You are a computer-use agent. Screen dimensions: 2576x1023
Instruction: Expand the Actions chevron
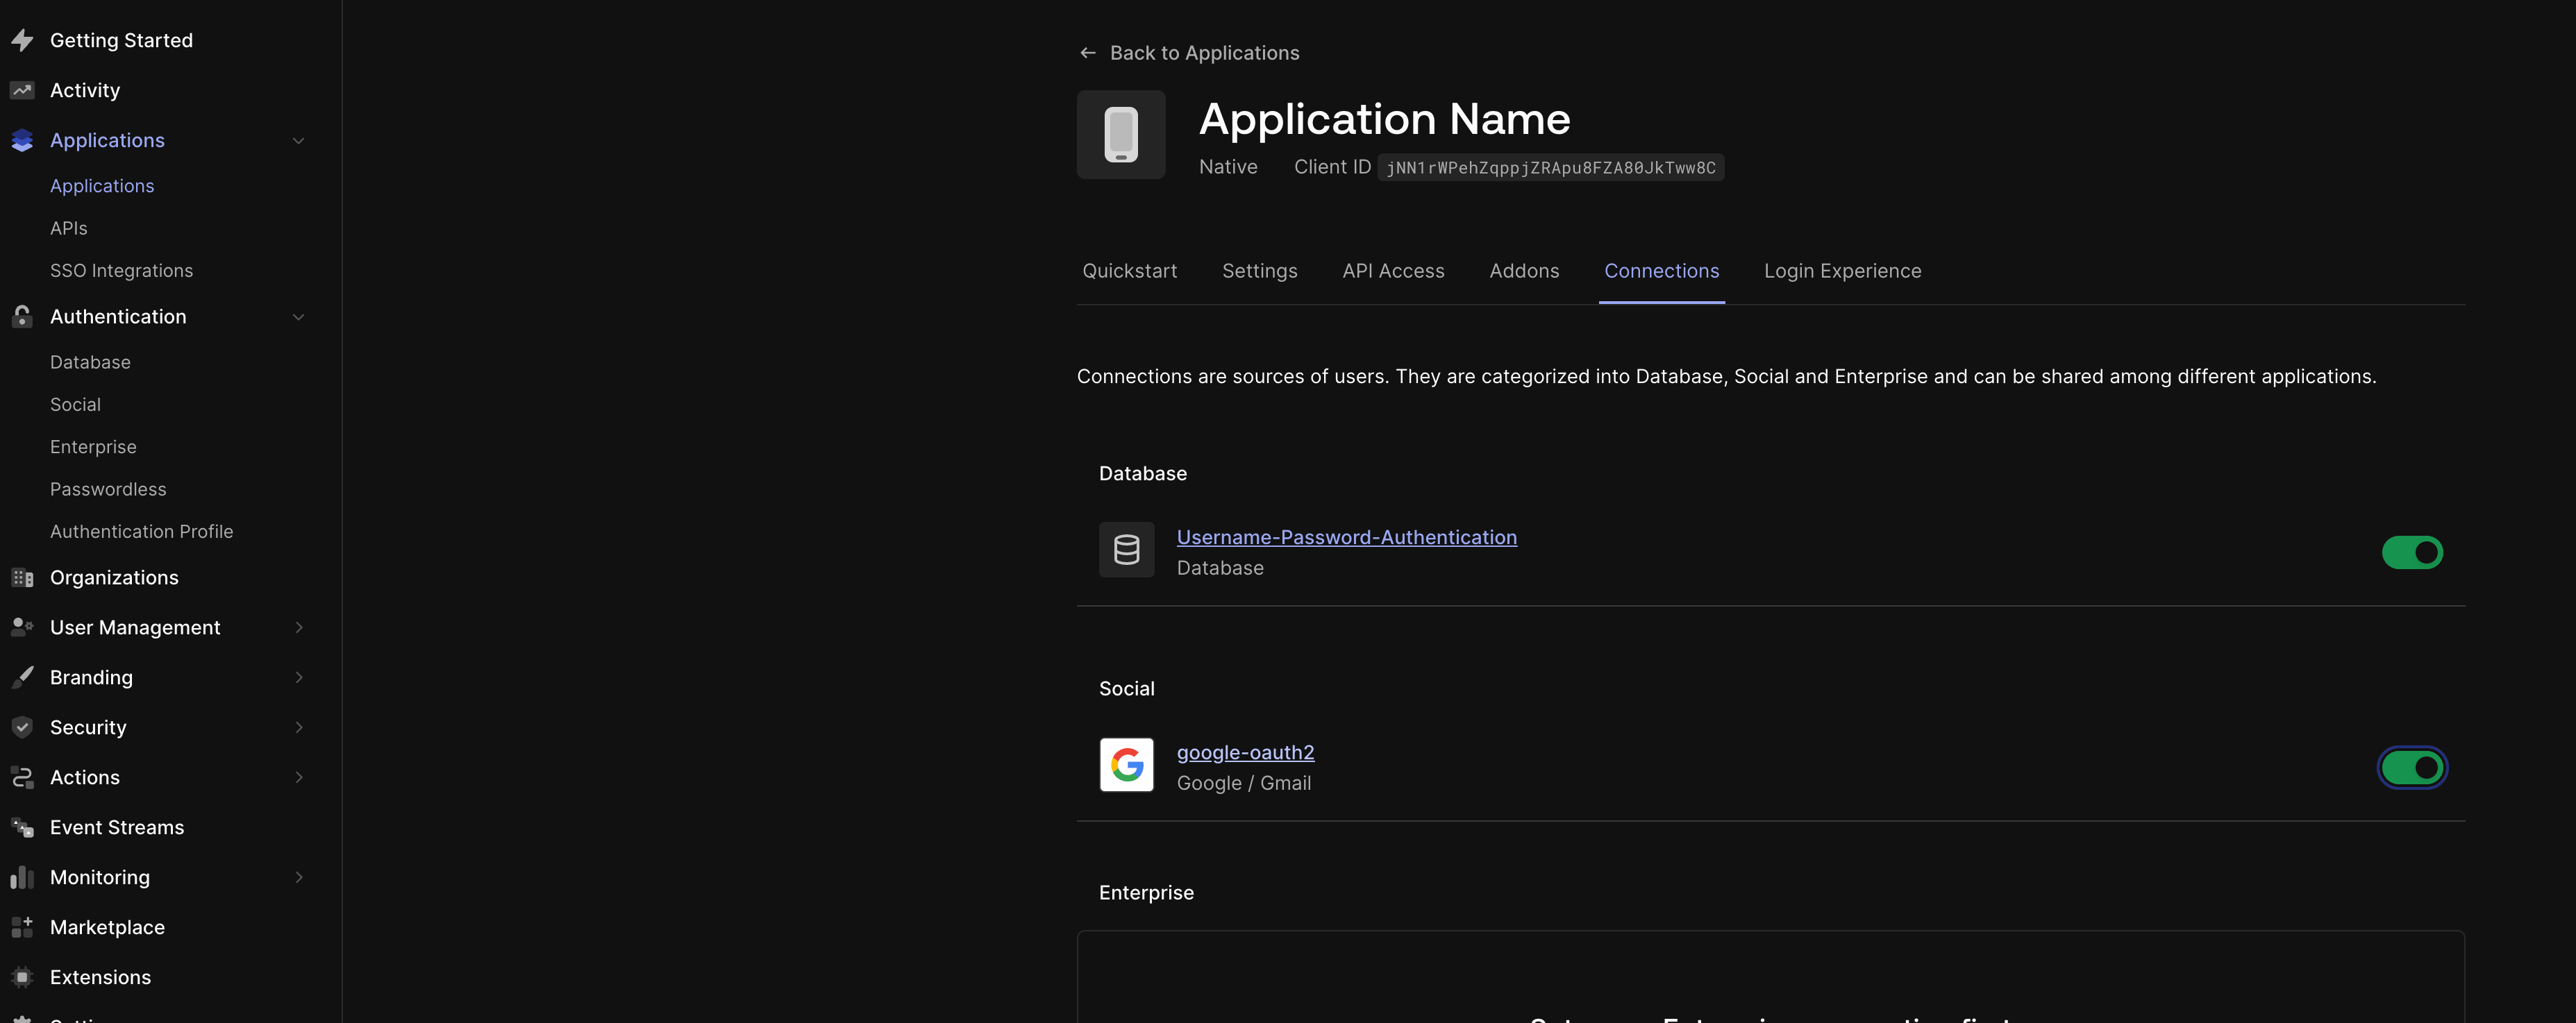tap(298, 777)
